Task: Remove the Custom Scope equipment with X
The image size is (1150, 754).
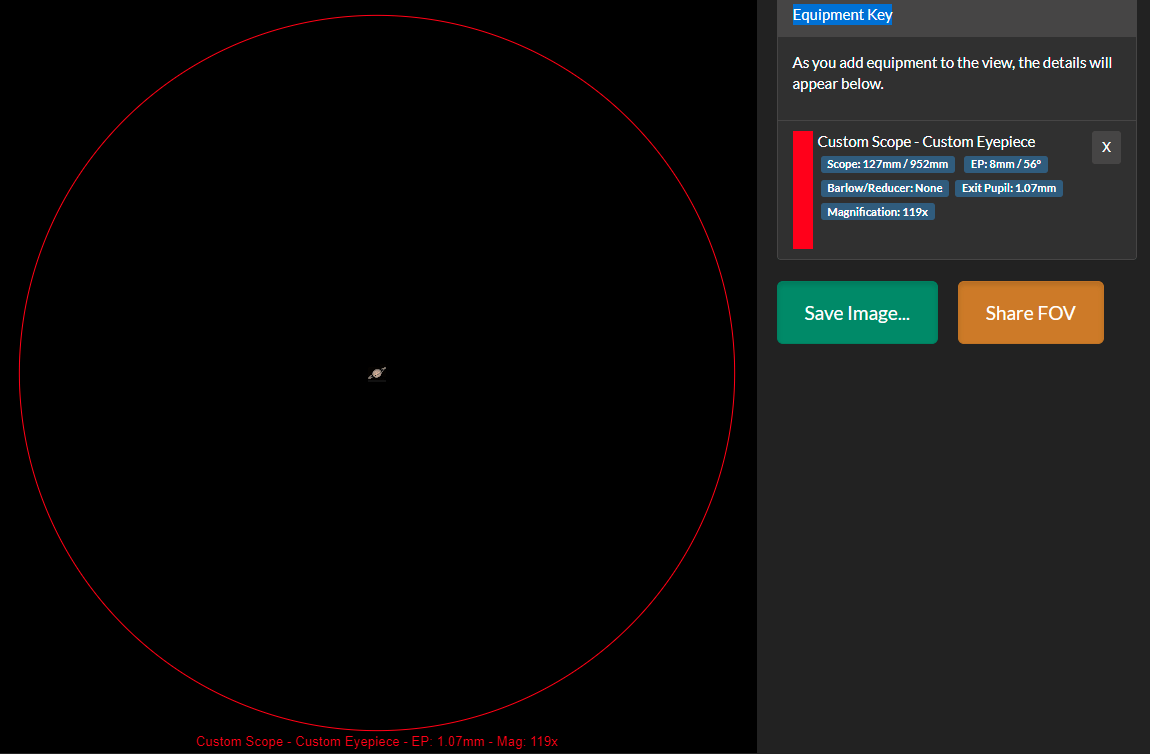Action: point(1106,147)
